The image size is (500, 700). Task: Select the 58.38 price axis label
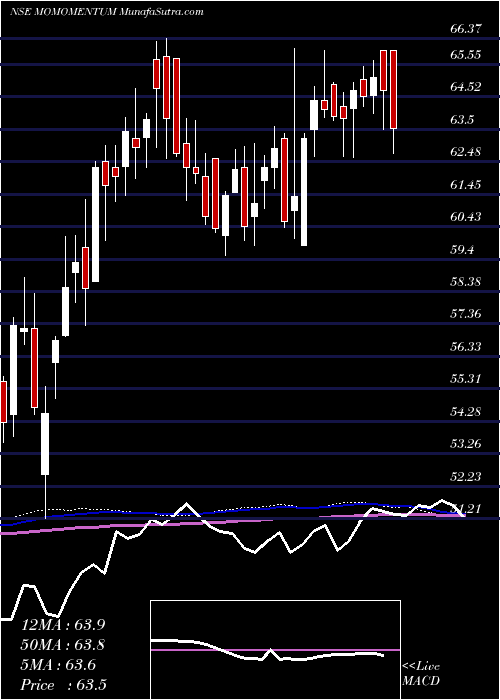(x=466, y=282)
